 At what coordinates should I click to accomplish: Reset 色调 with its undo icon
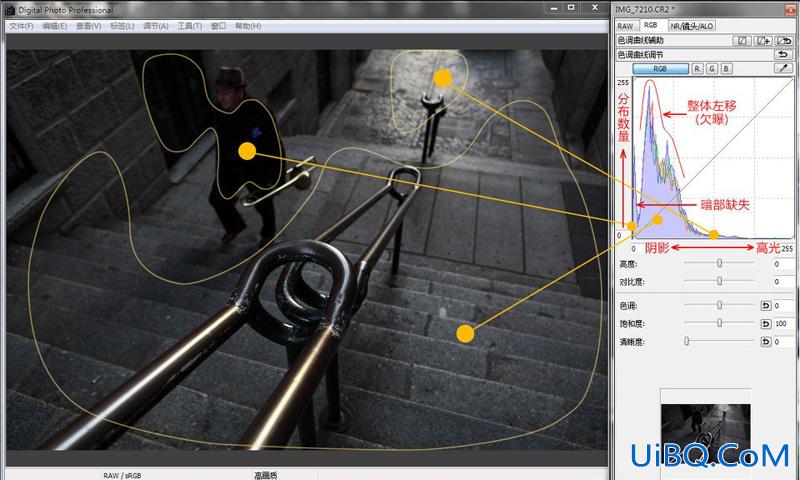point(765,306)
